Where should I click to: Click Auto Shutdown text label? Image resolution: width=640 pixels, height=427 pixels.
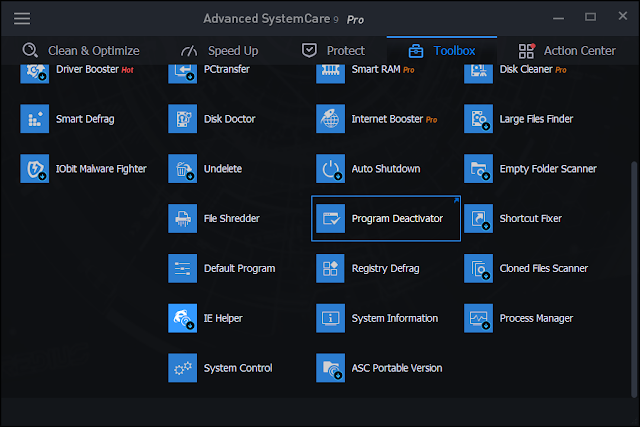(386, 169)
